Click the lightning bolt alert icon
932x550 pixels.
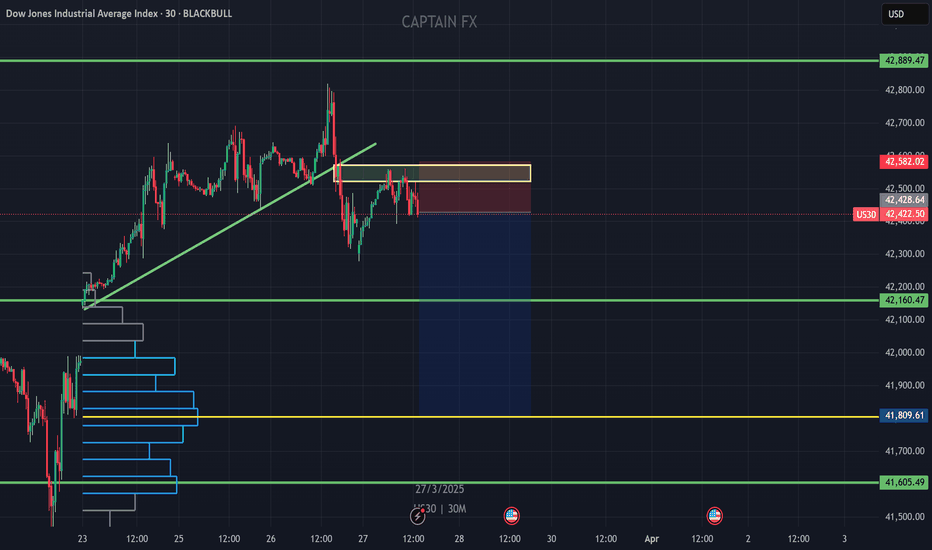coord(418,516)
